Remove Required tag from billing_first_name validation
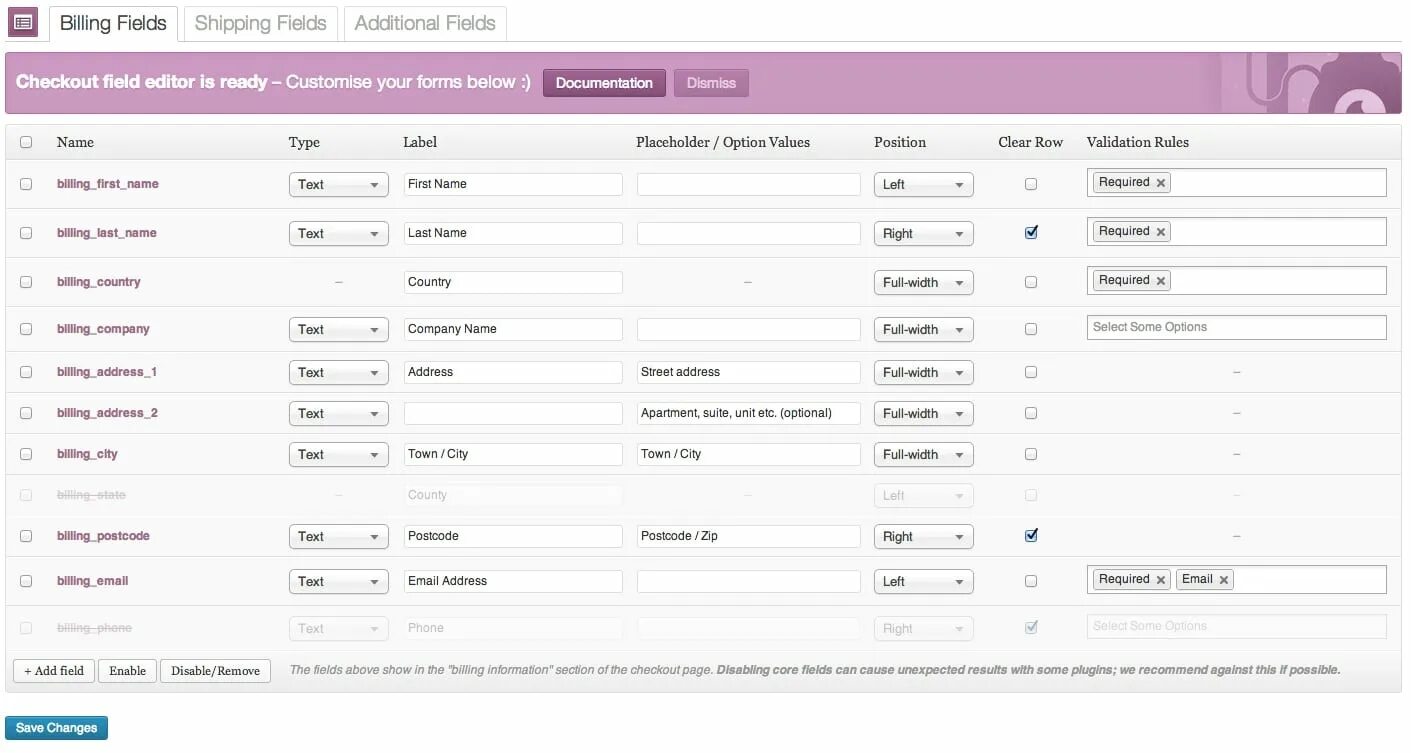Screen dimensions: 1411x753 tap(1161, 183)
